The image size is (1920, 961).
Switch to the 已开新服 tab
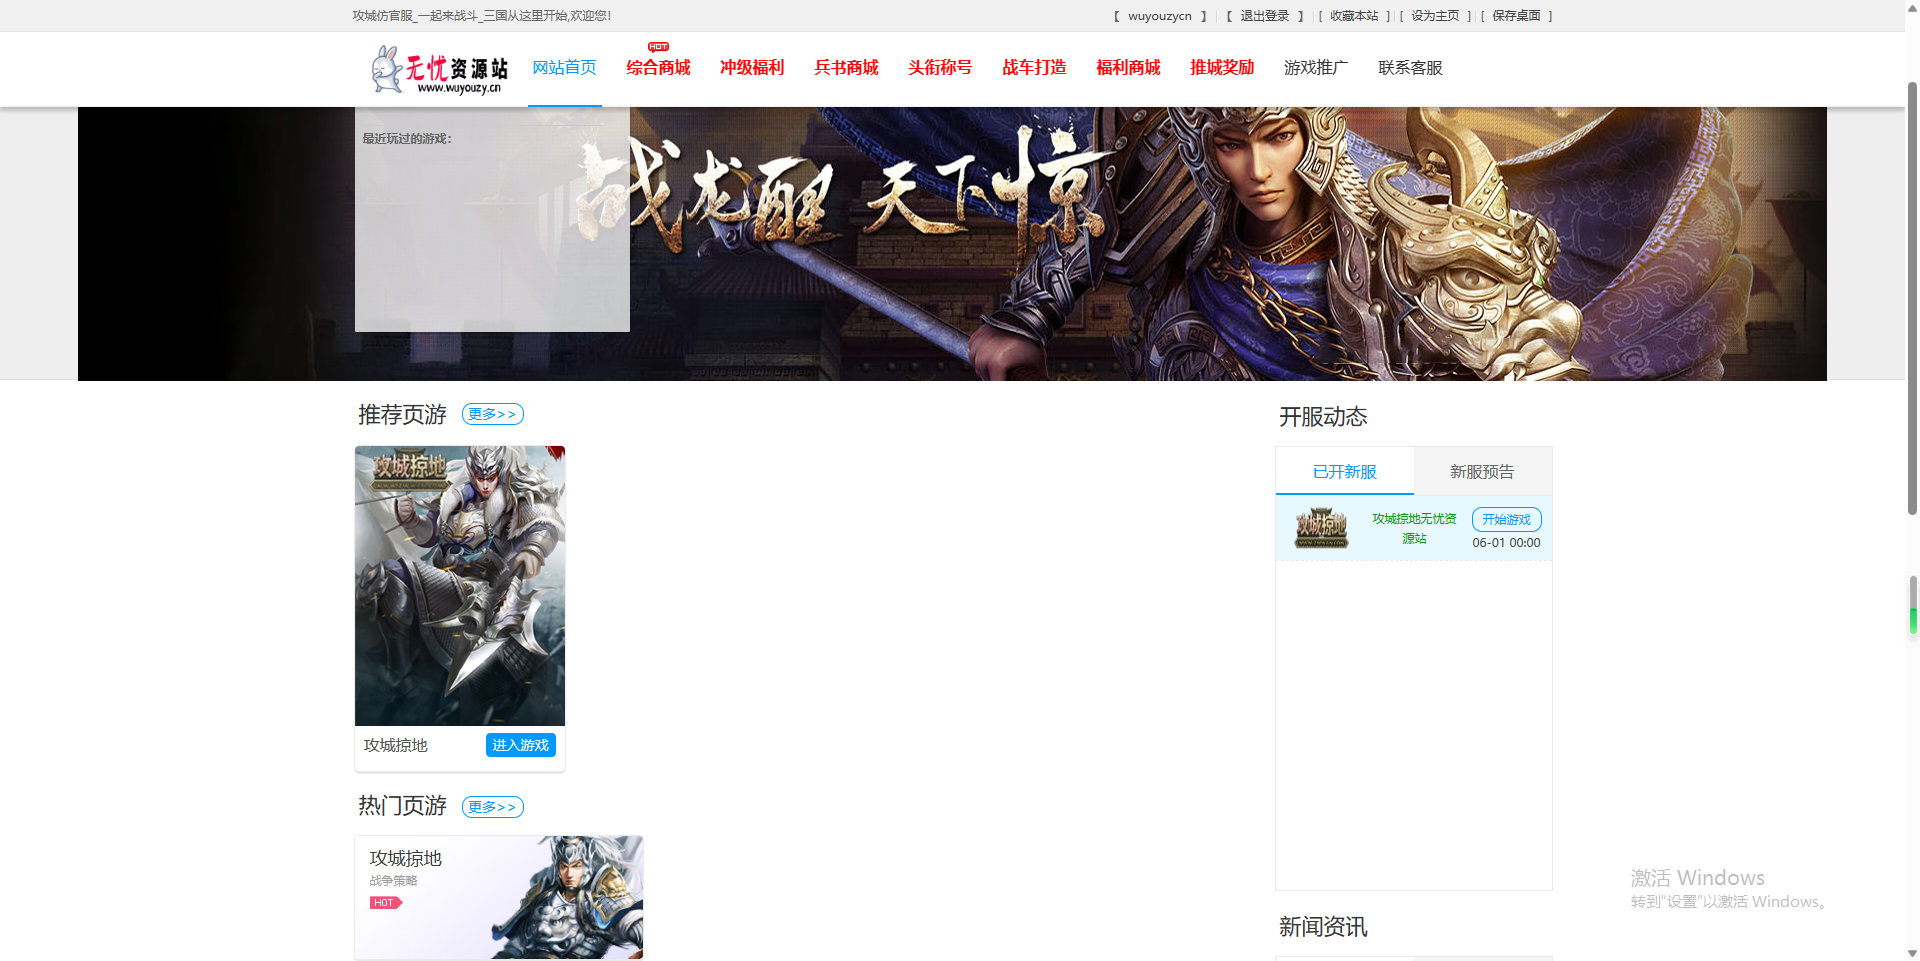(1344, 471)
